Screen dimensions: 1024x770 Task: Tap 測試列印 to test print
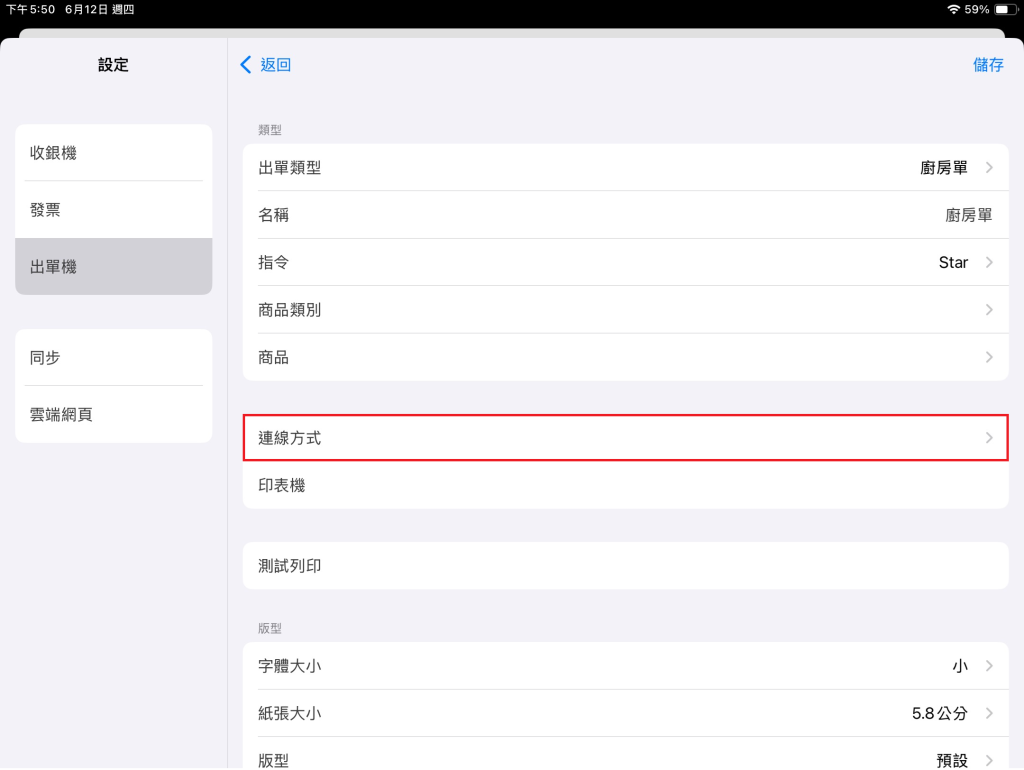pos(626,566)
